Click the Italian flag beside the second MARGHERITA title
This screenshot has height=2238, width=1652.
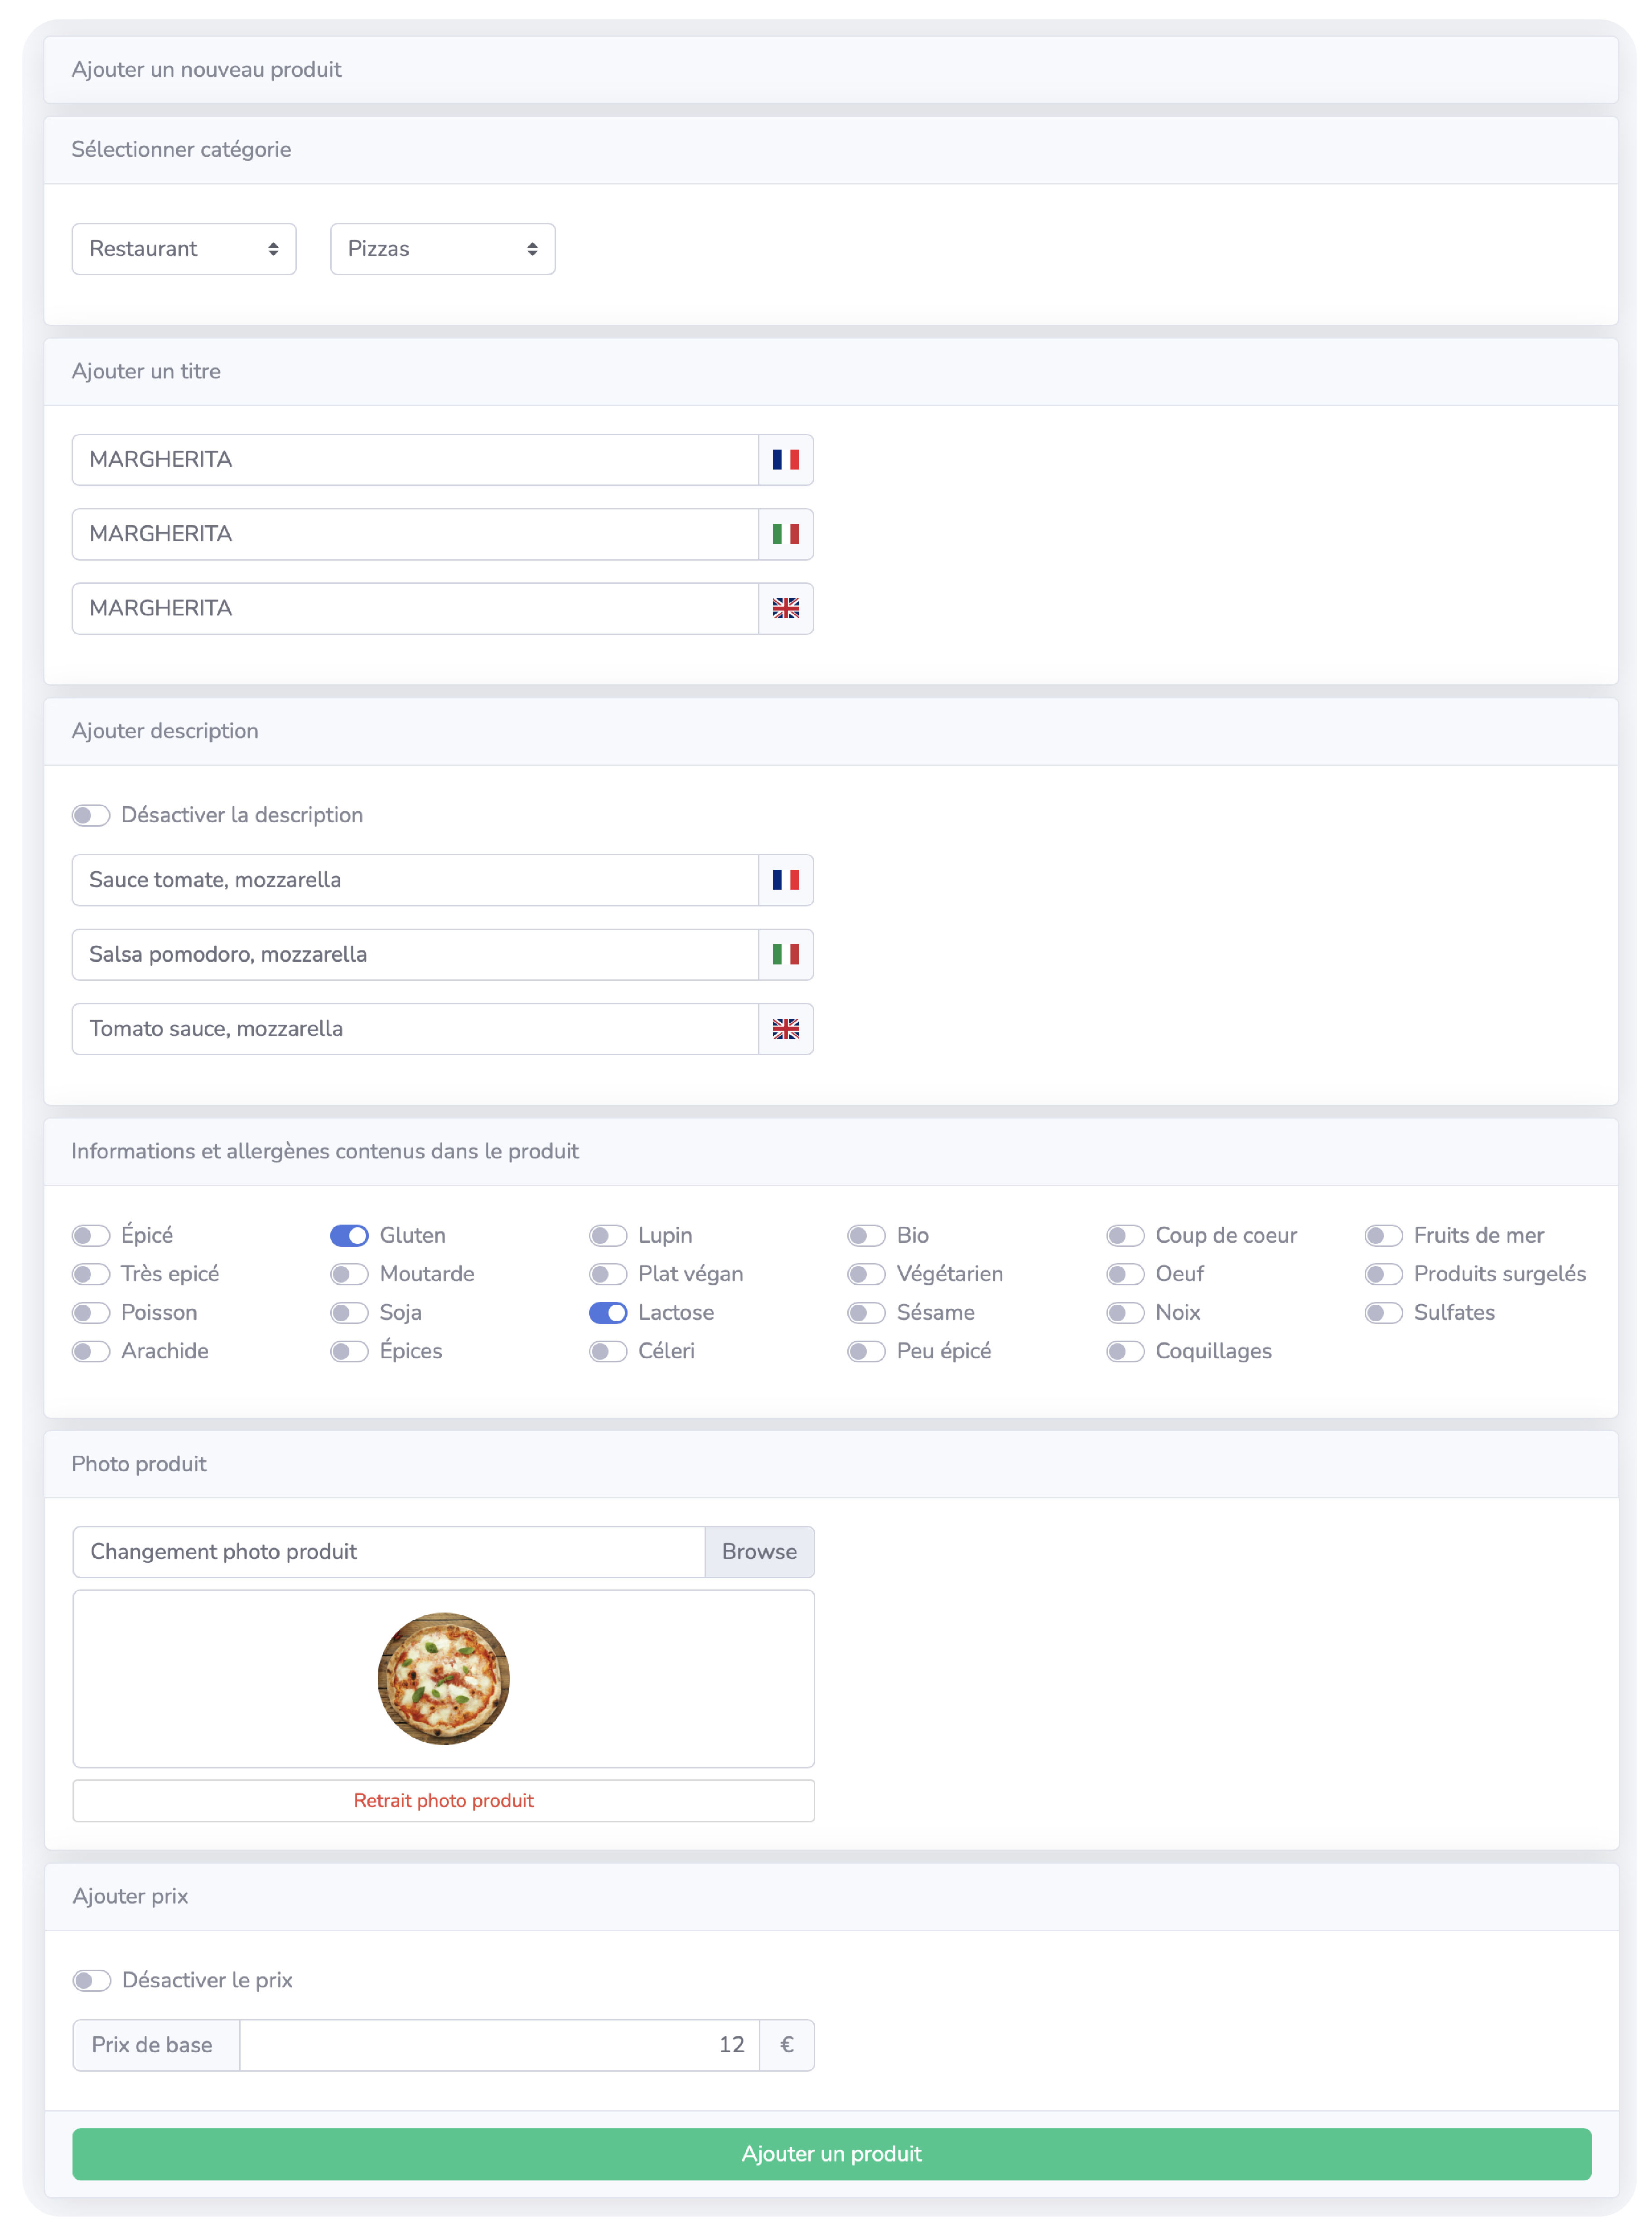785,534
